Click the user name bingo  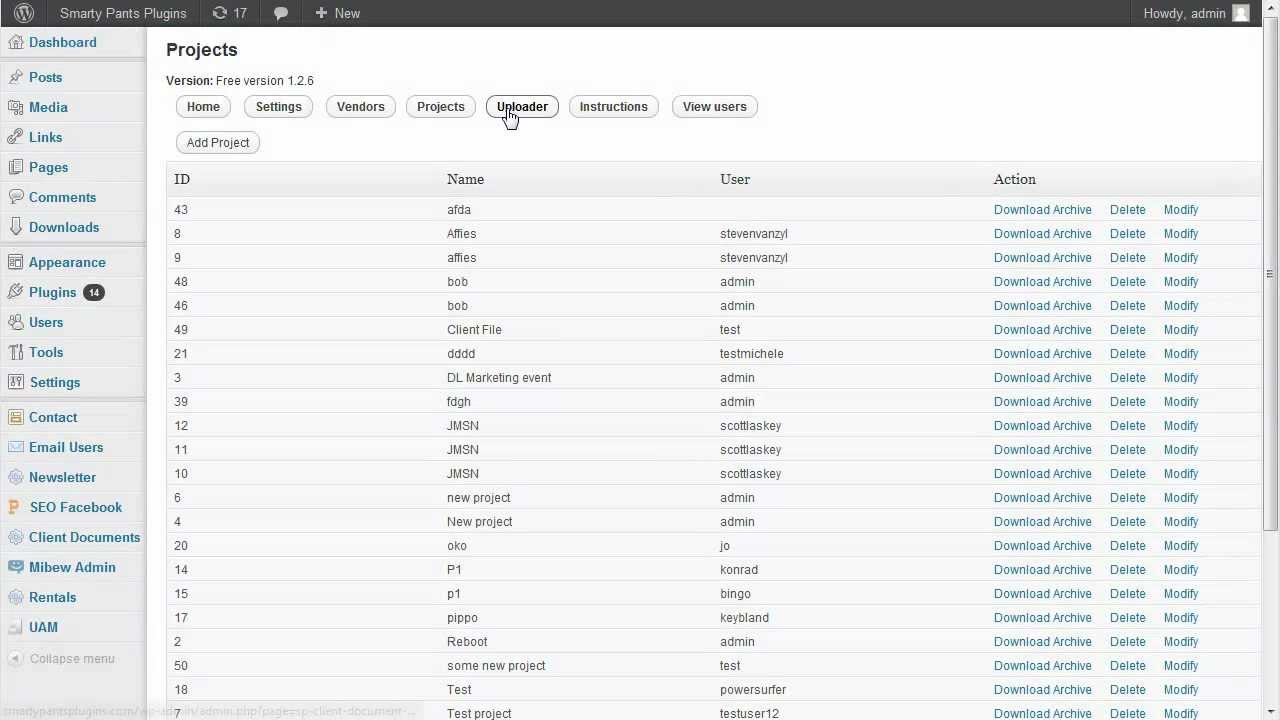735,594
